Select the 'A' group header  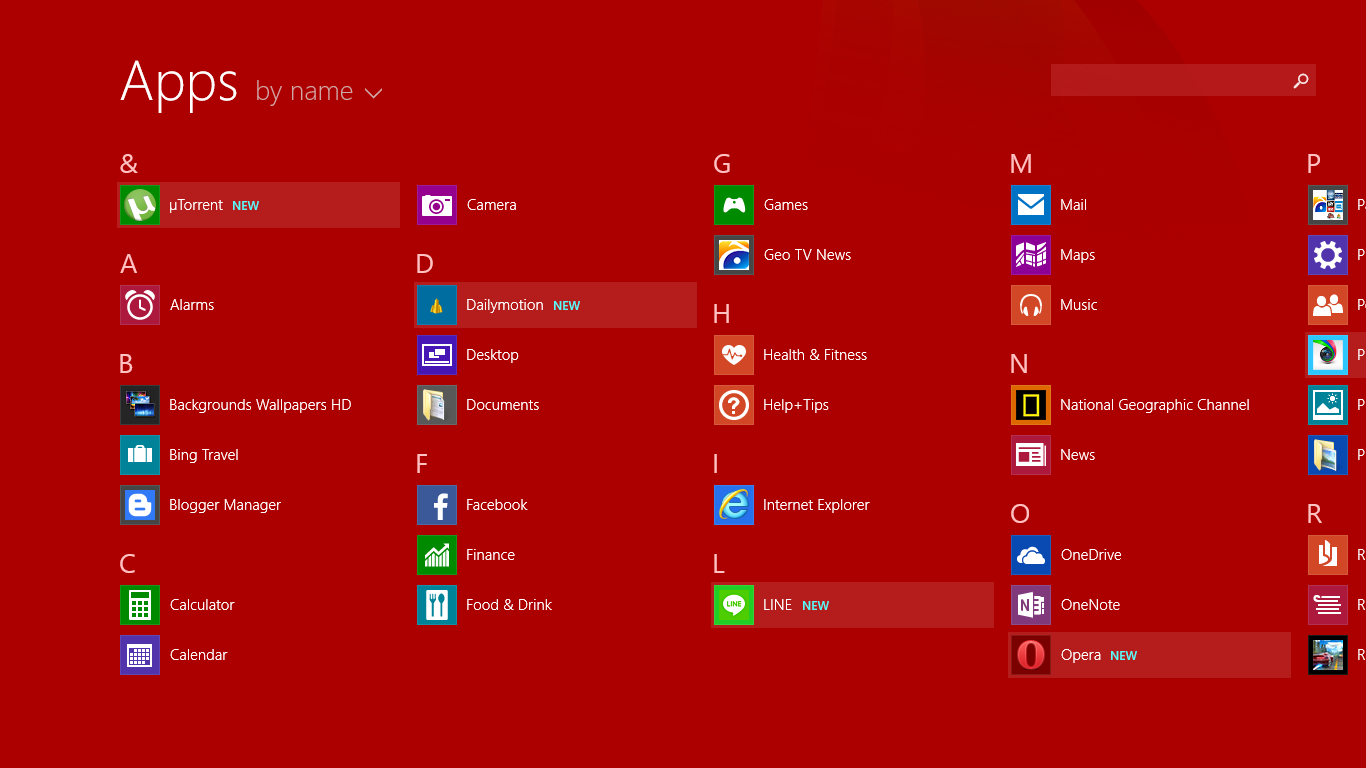(128, 264)
